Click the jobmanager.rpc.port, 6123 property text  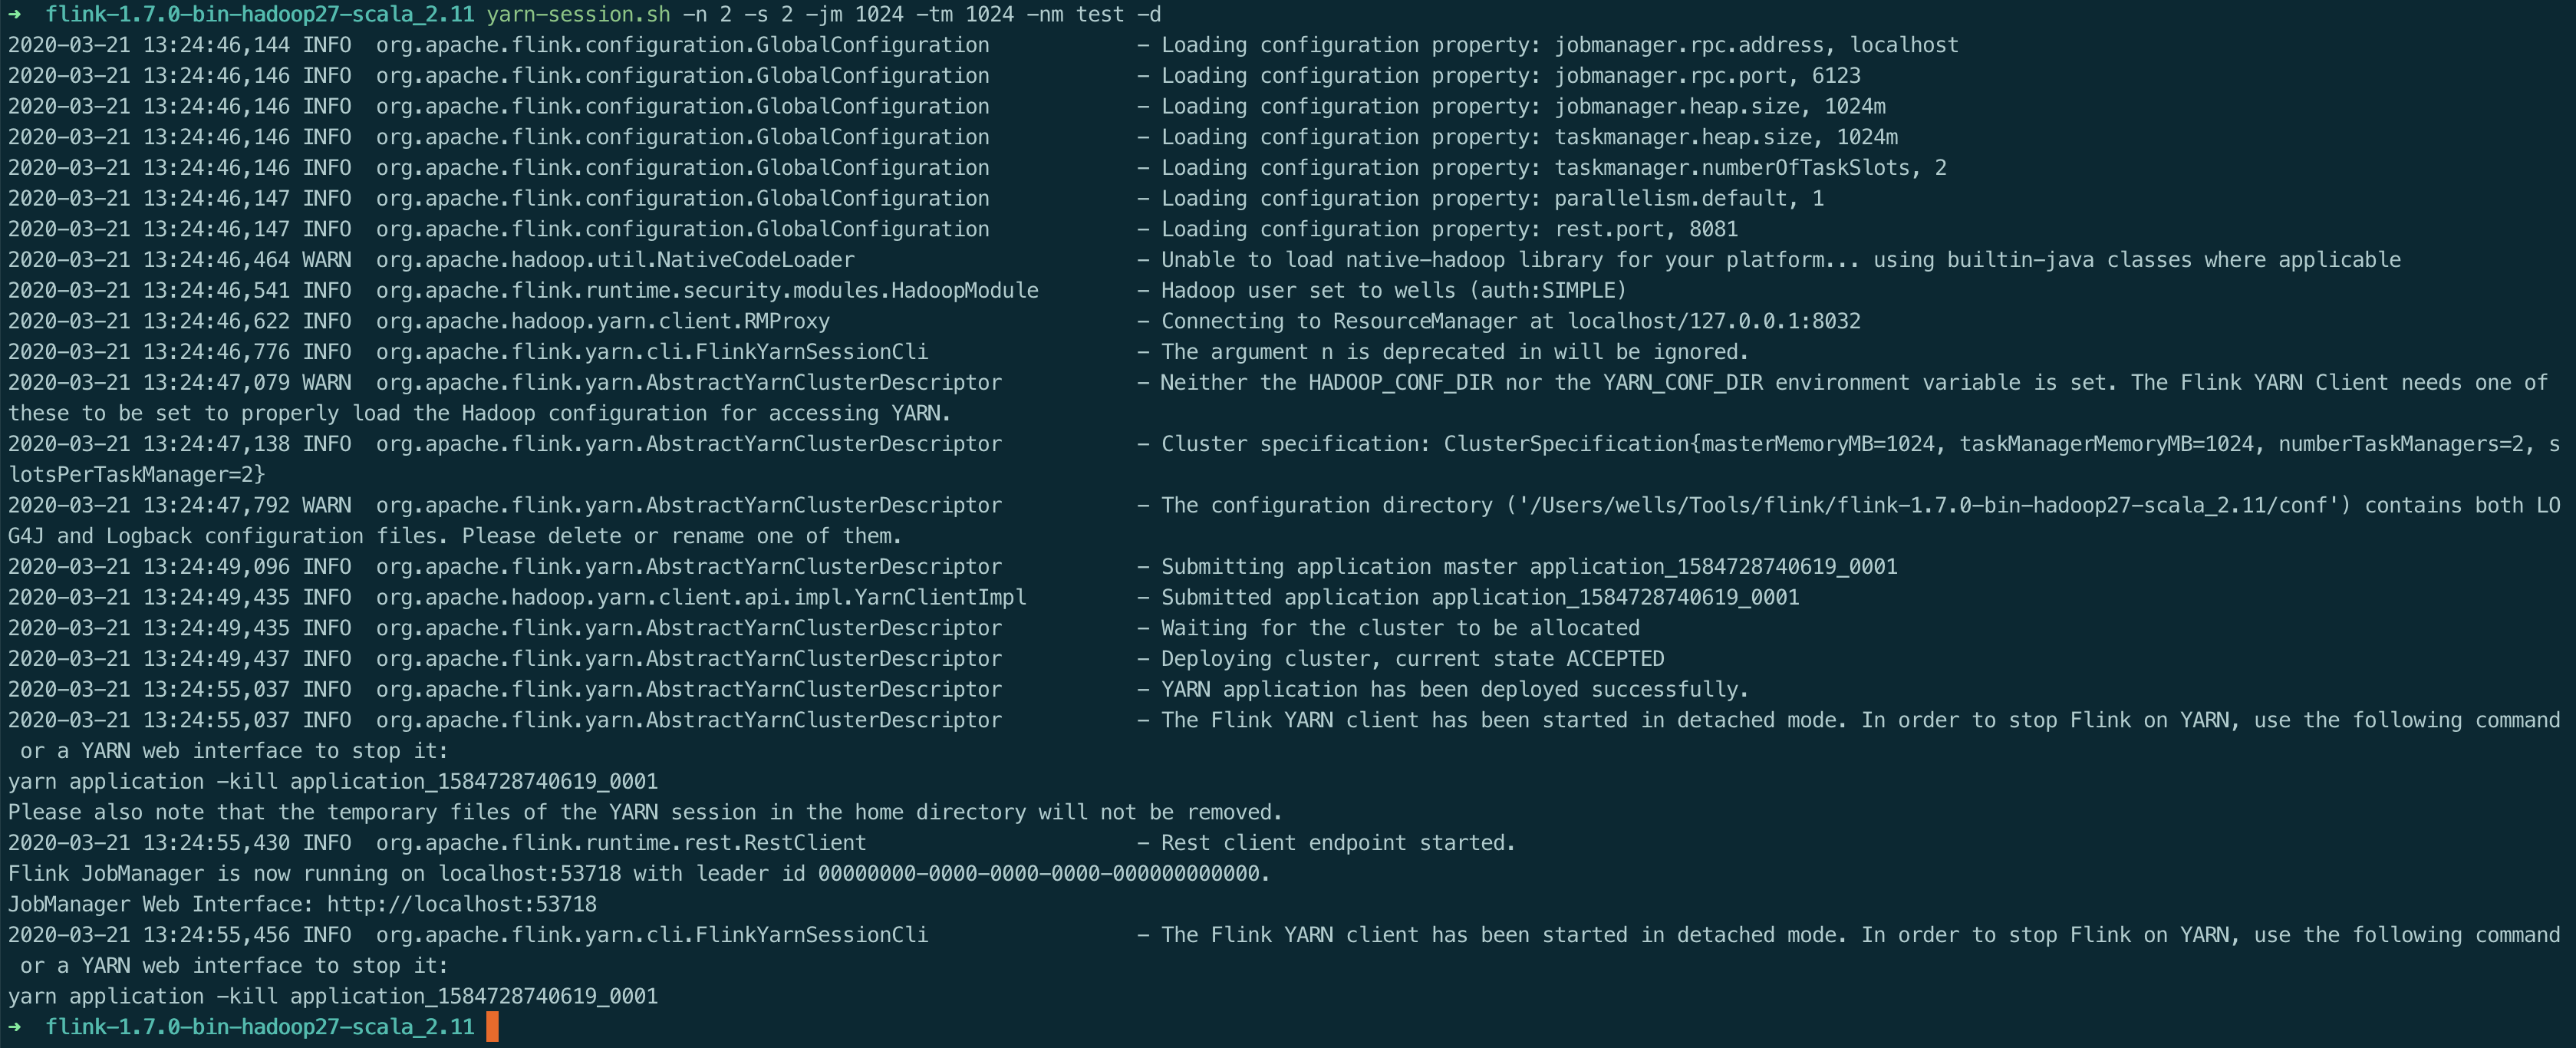[1706, 76]
